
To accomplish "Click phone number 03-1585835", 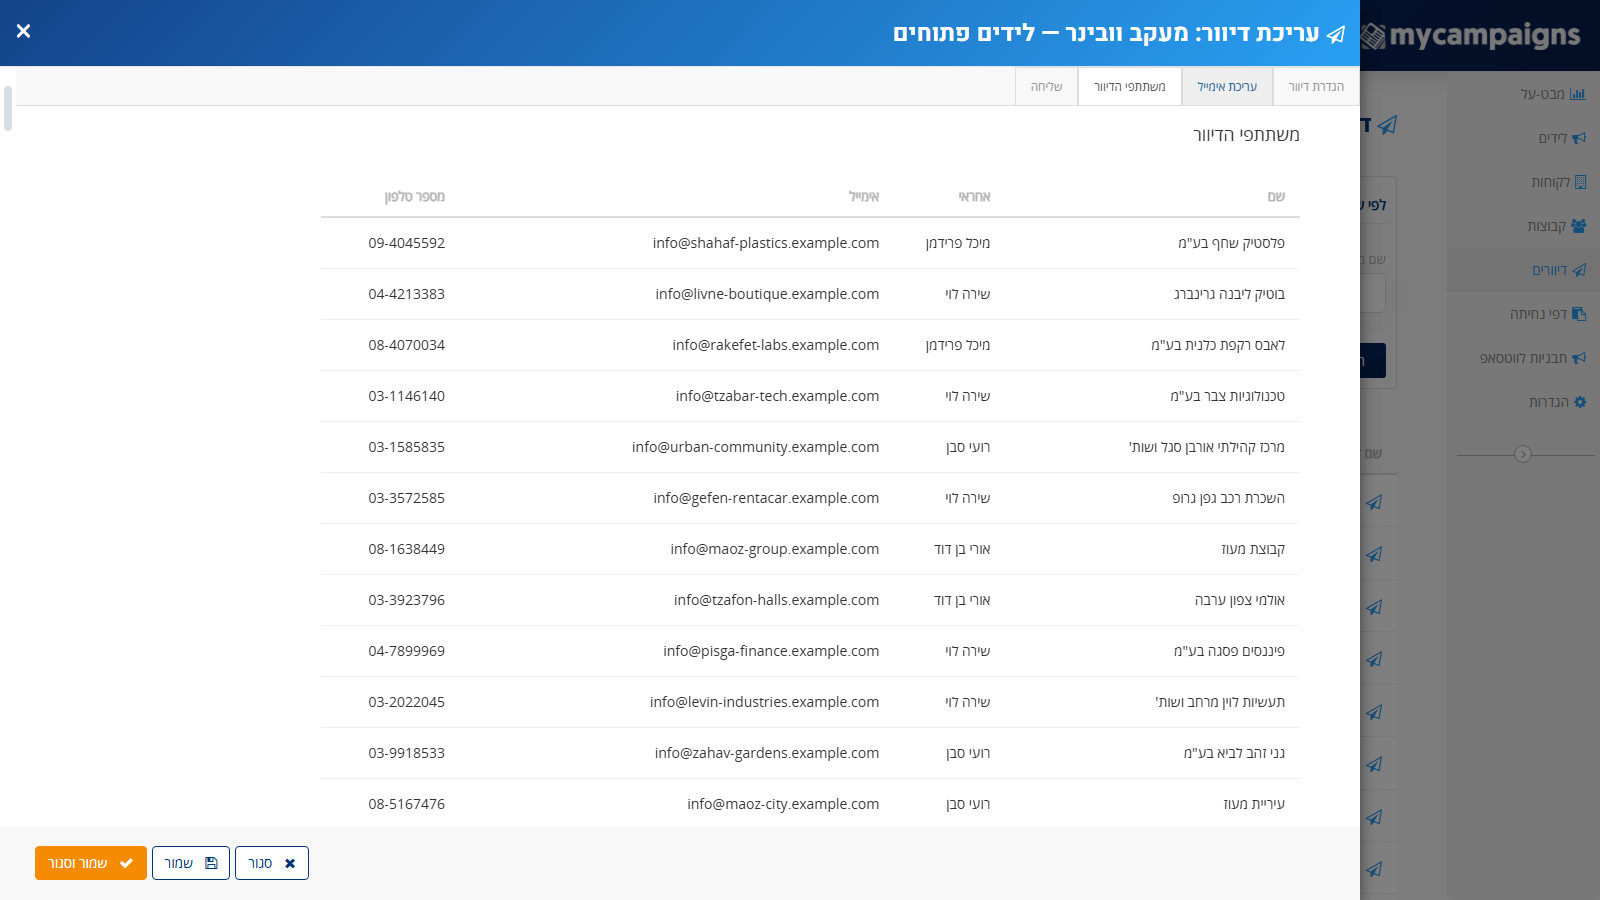I will [x=407, y=447].
